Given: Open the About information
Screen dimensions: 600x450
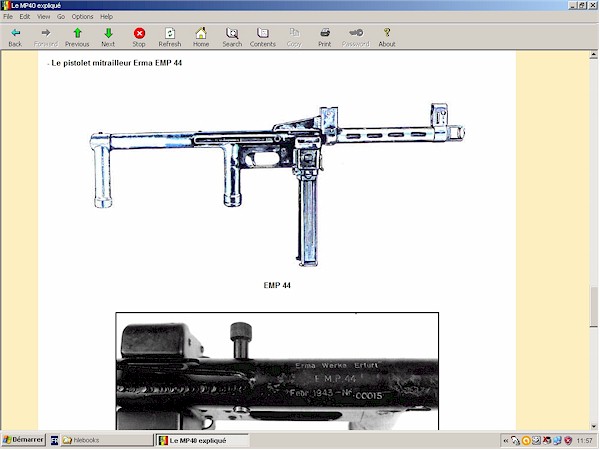Looking at the screenshot, I should pyautogui.click(x=387, y=37).
